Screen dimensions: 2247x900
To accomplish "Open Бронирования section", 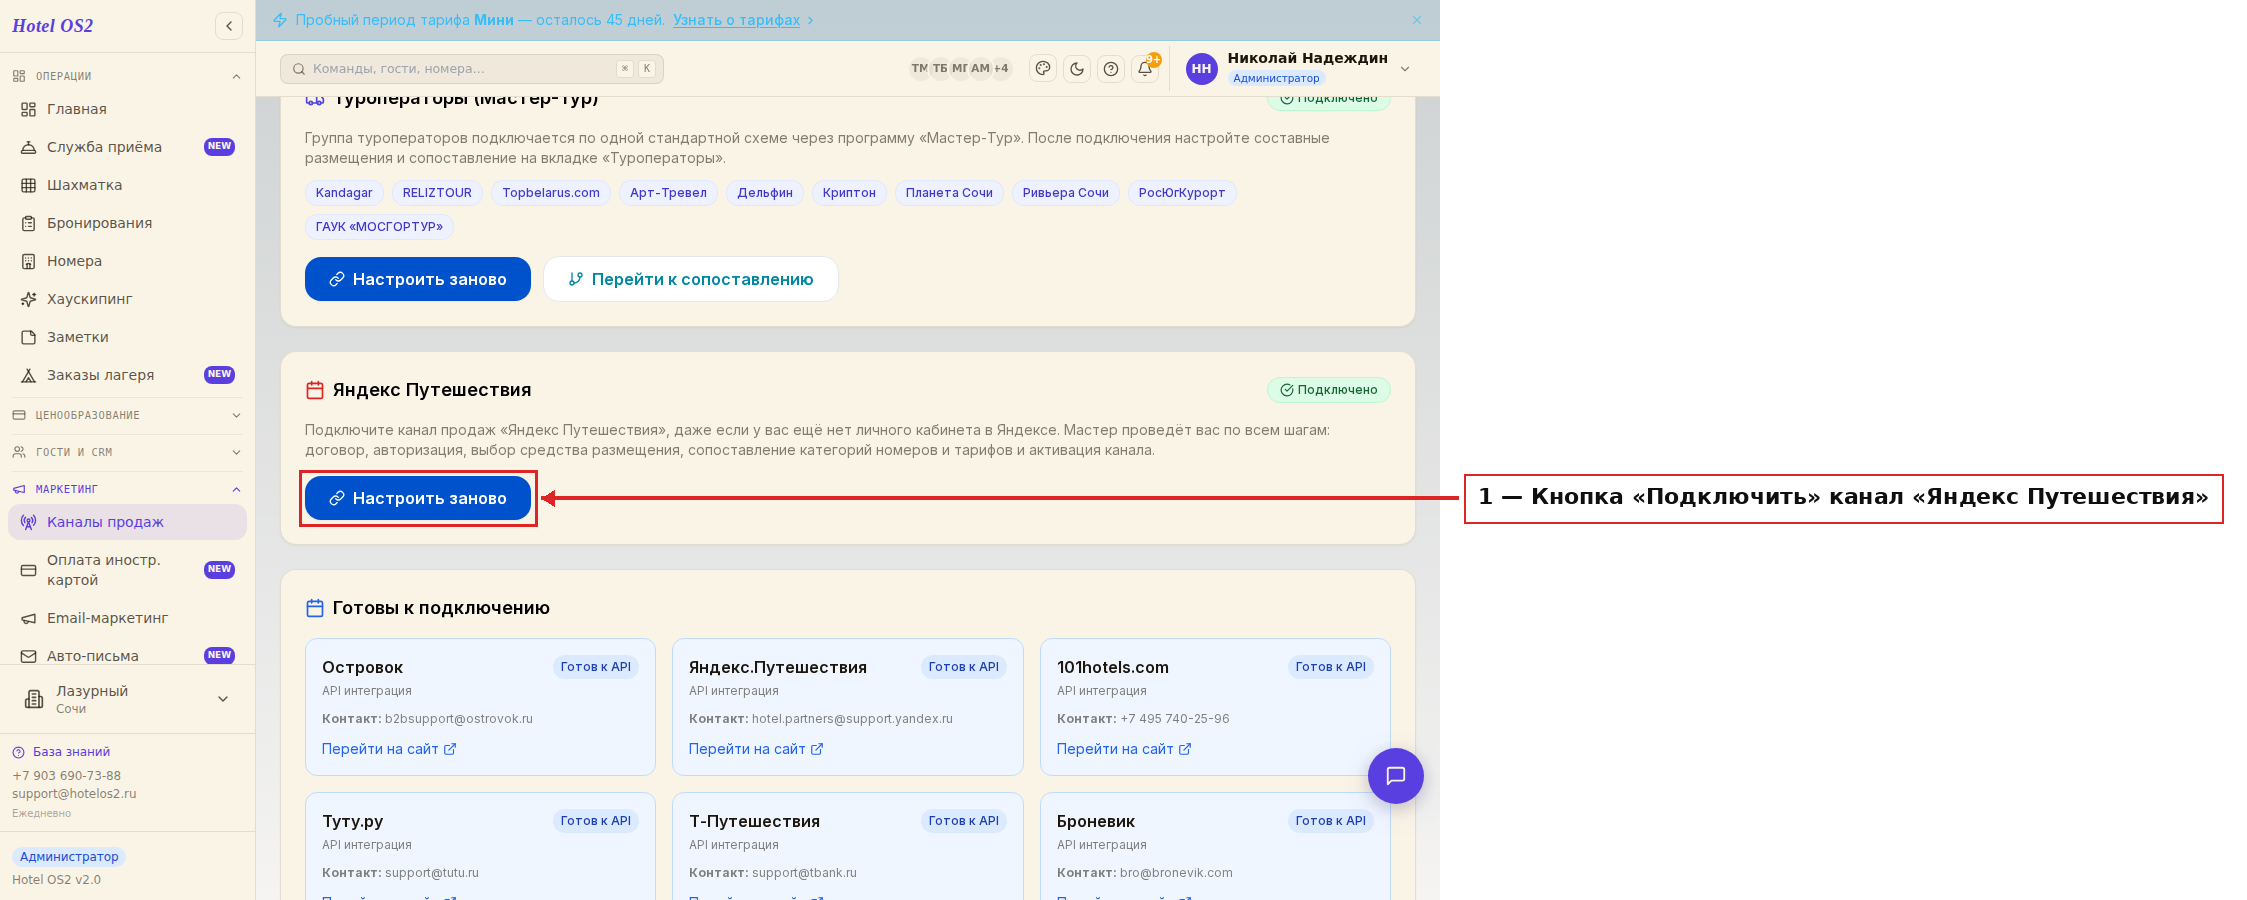I will click(127, 223).
